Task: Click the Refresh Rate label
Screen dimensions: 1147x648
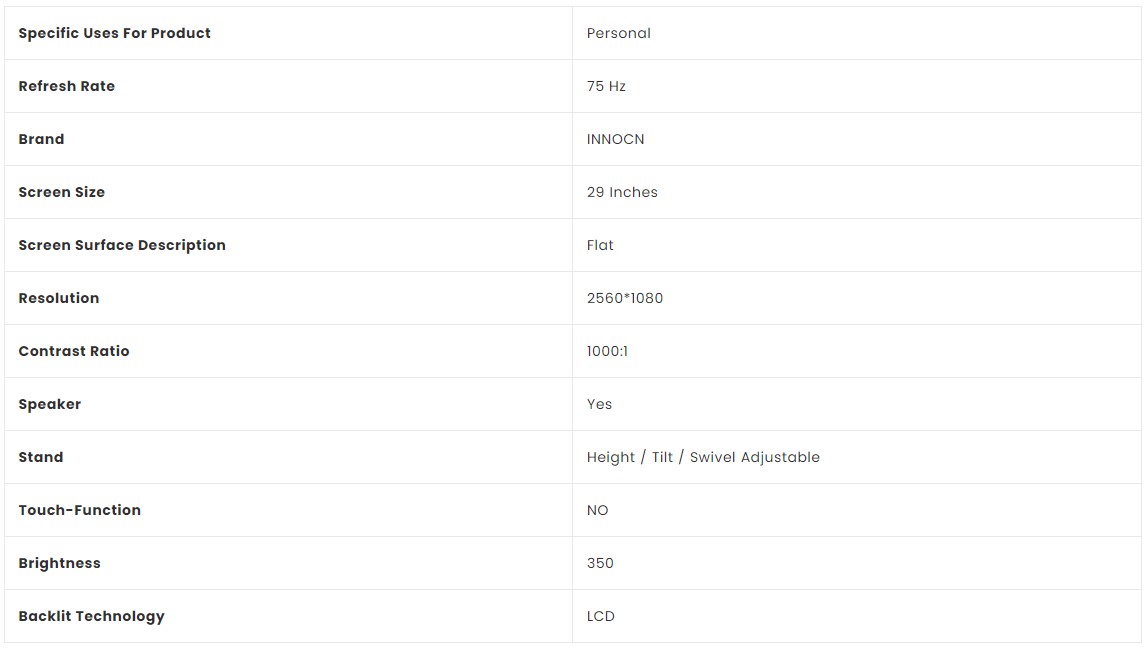Action: (67, 86)
